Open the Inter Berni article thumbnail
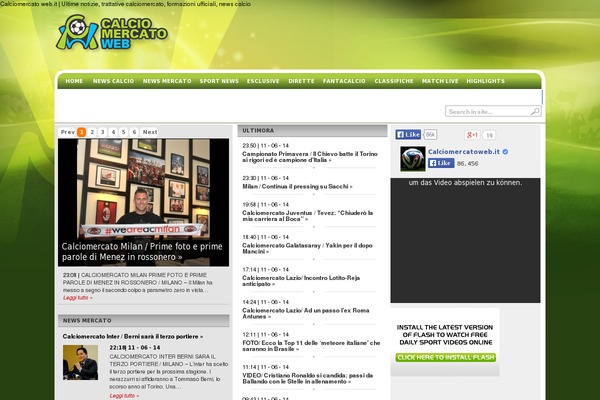 [80, 362]
